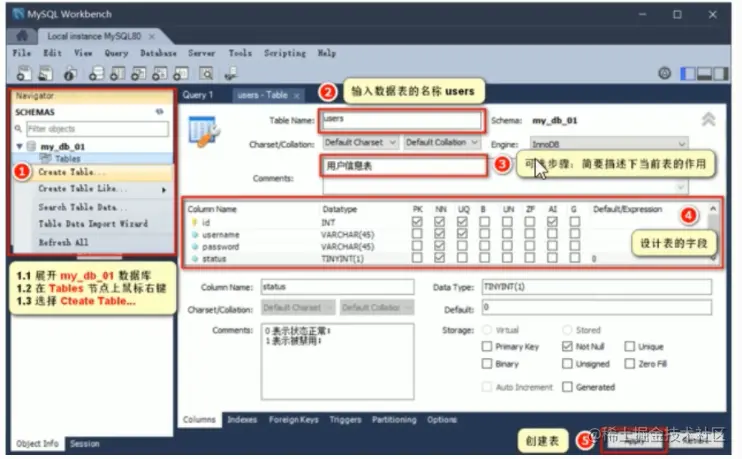Image resolution: width=742 pixels, height=459 pixels.
Task: Enable the Unsigned checkbox
Action: tap(567, 363)
